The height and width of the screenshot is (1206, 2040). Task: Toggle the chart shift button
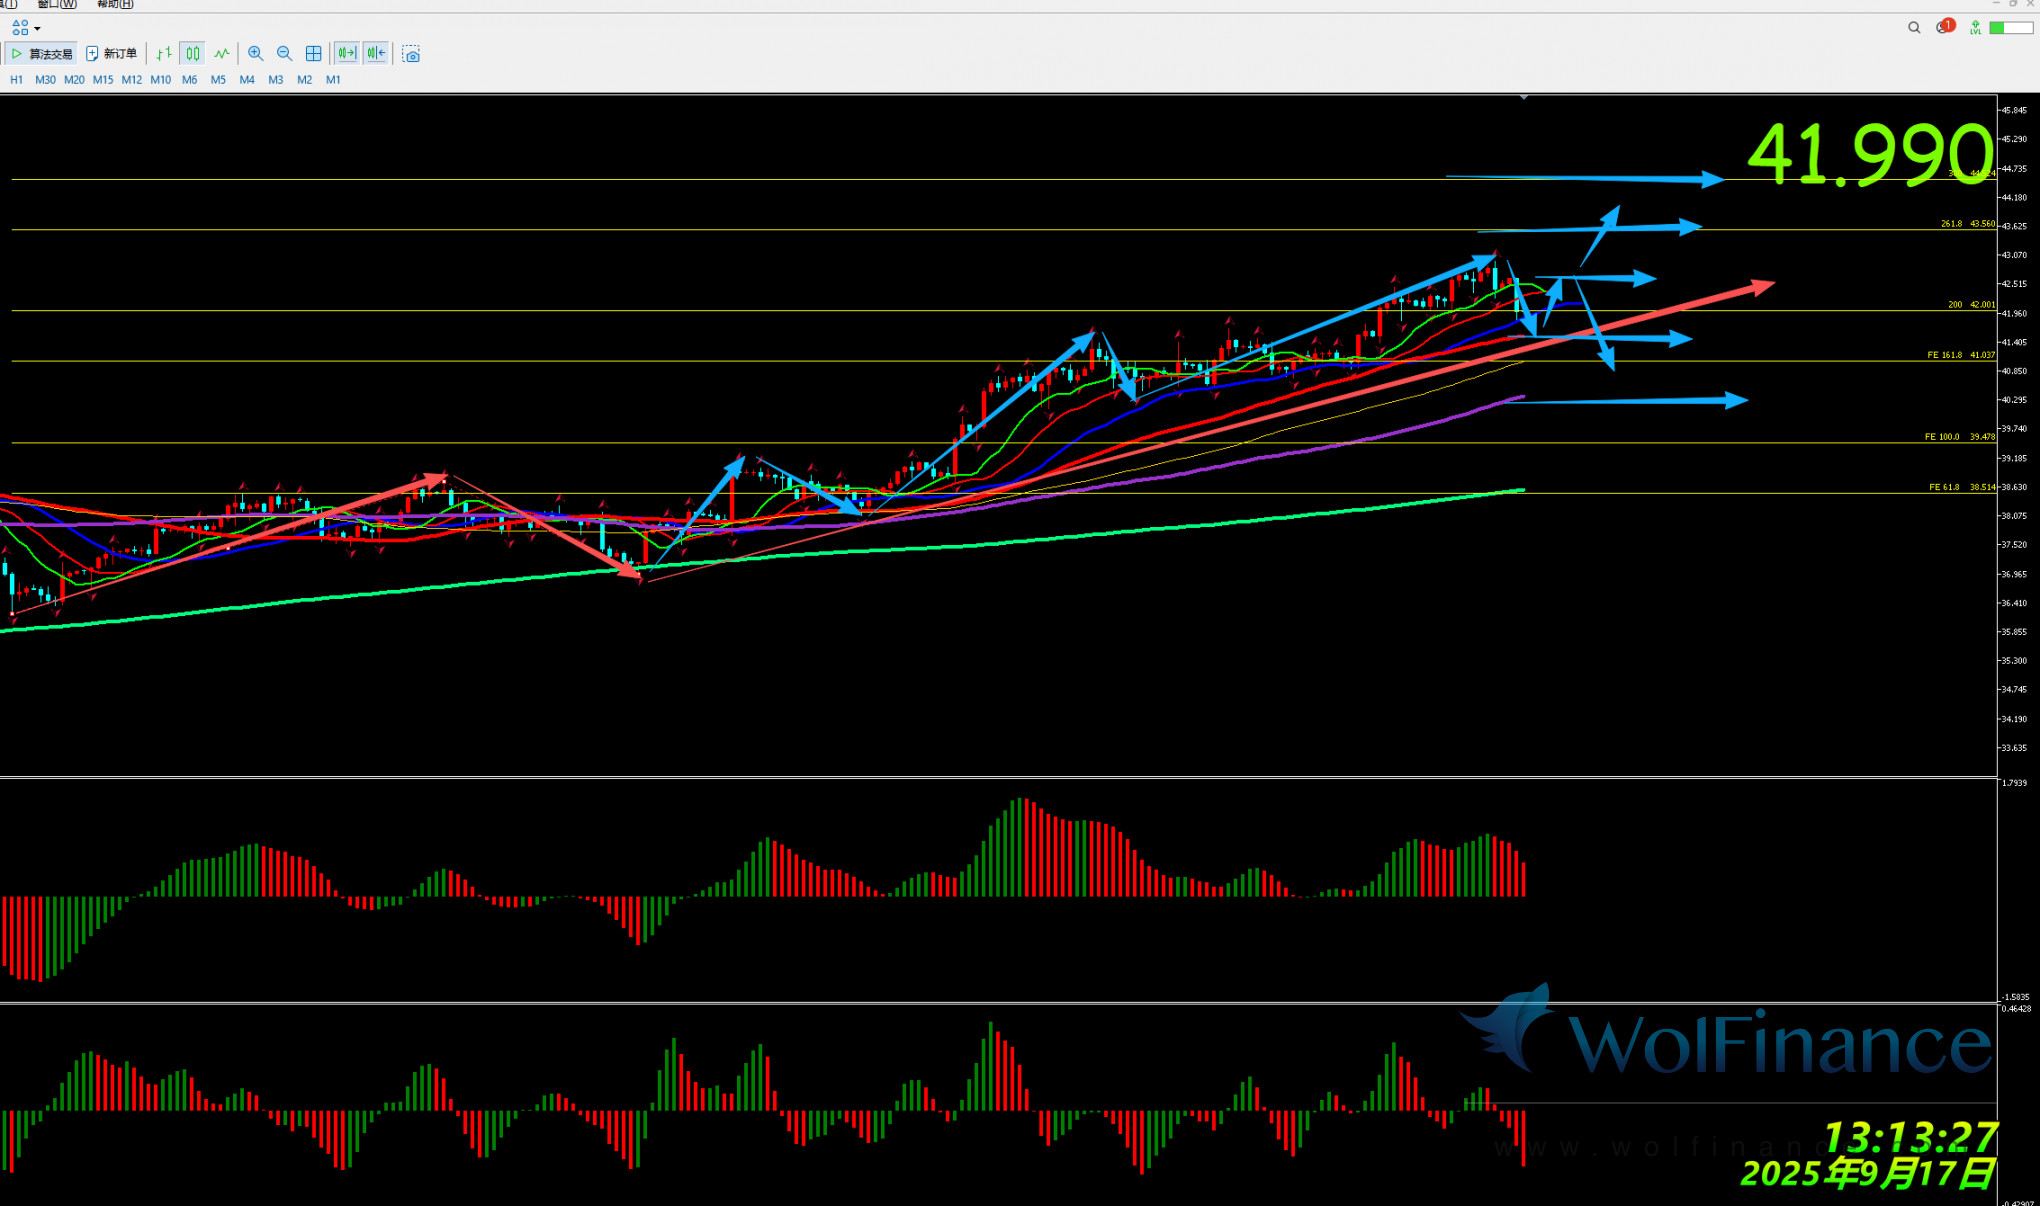376,54
